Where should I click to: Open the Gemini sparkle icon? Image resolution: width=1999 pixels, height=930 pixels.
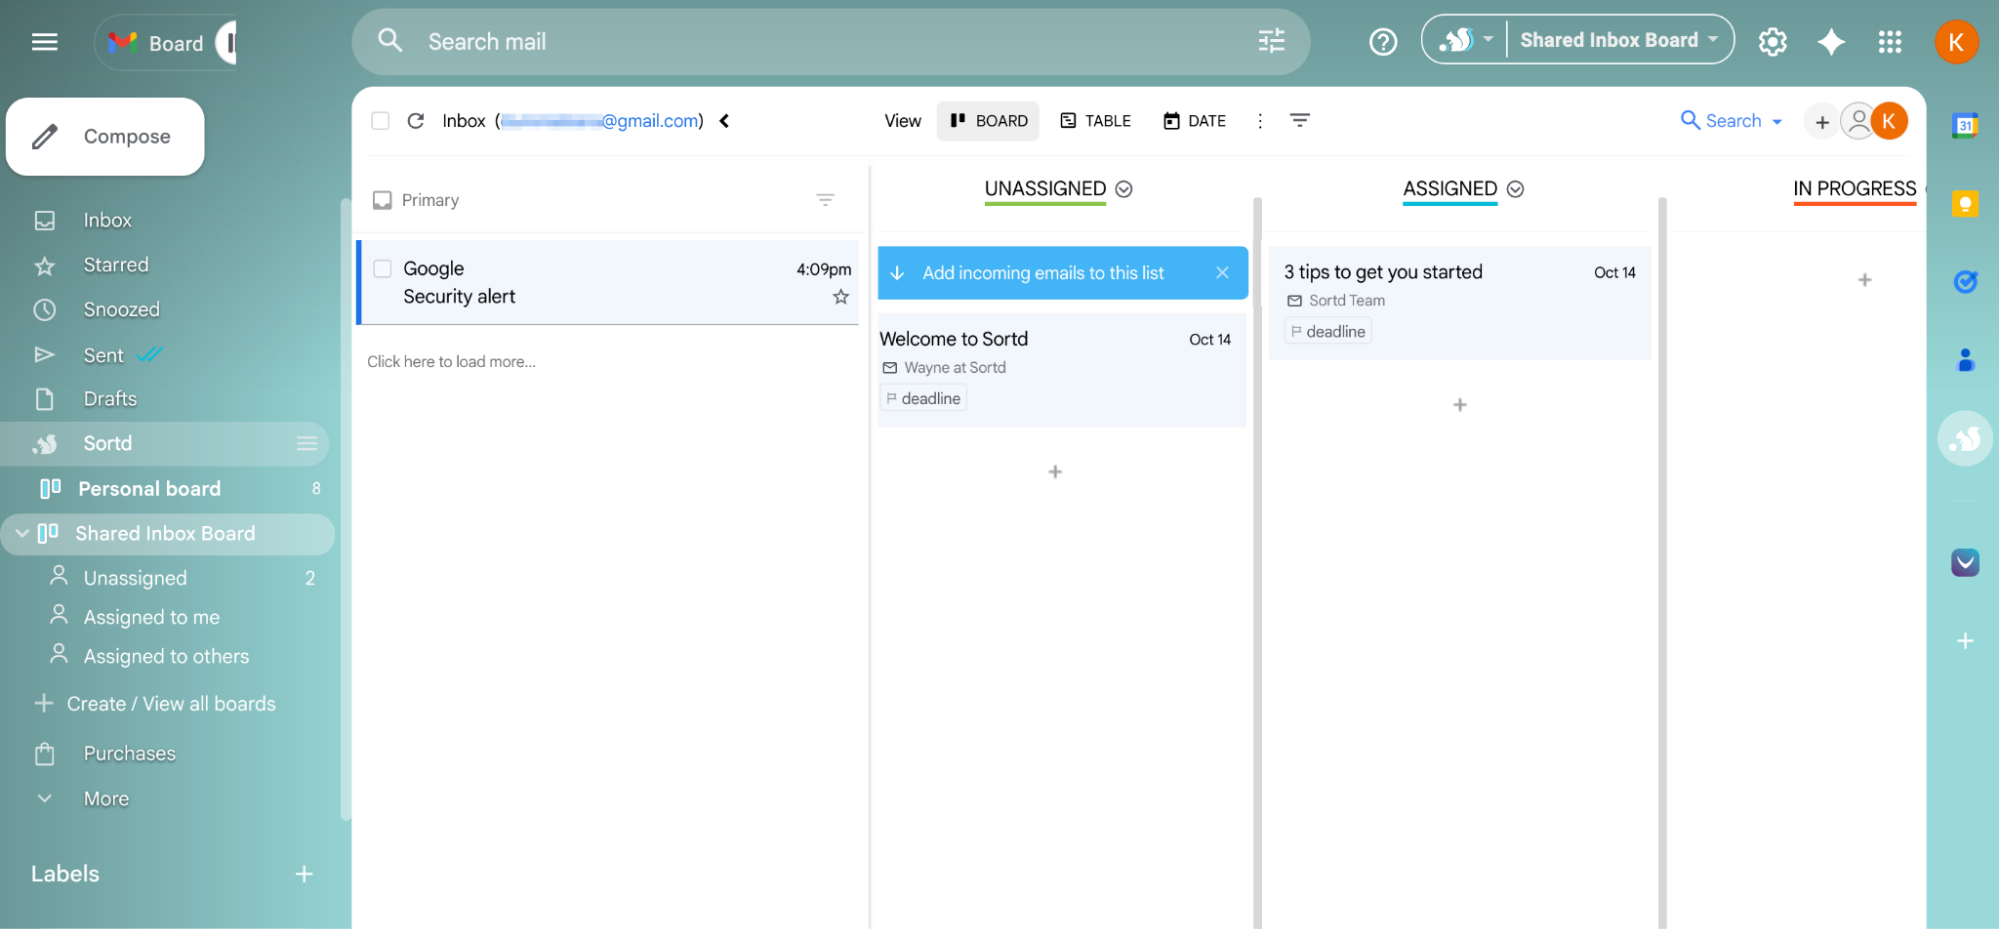click(x=1831, y=42)
